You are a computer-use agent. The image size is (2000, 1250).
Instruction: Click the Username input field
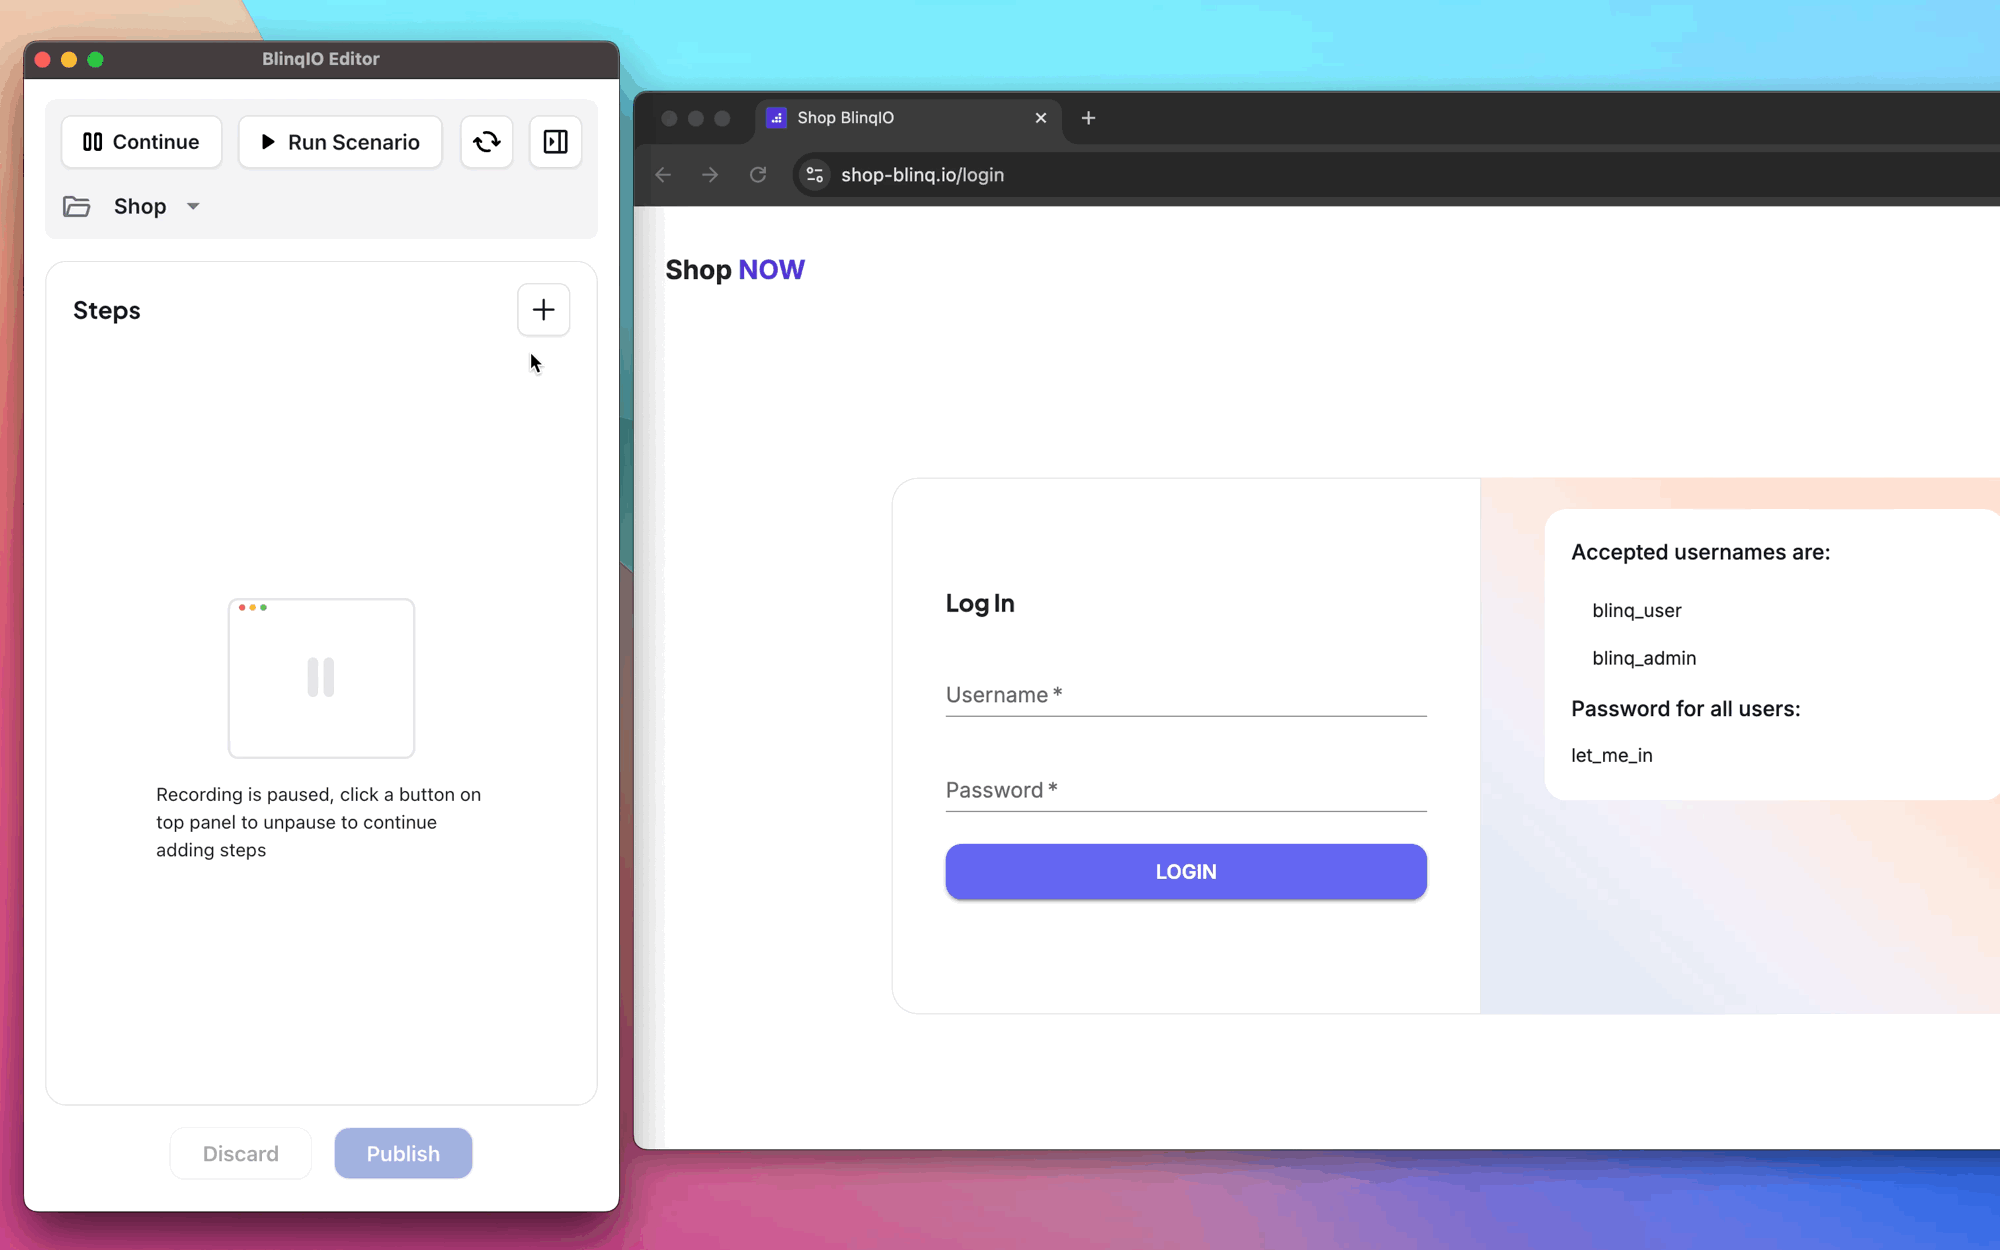[x=1185, y=696]
